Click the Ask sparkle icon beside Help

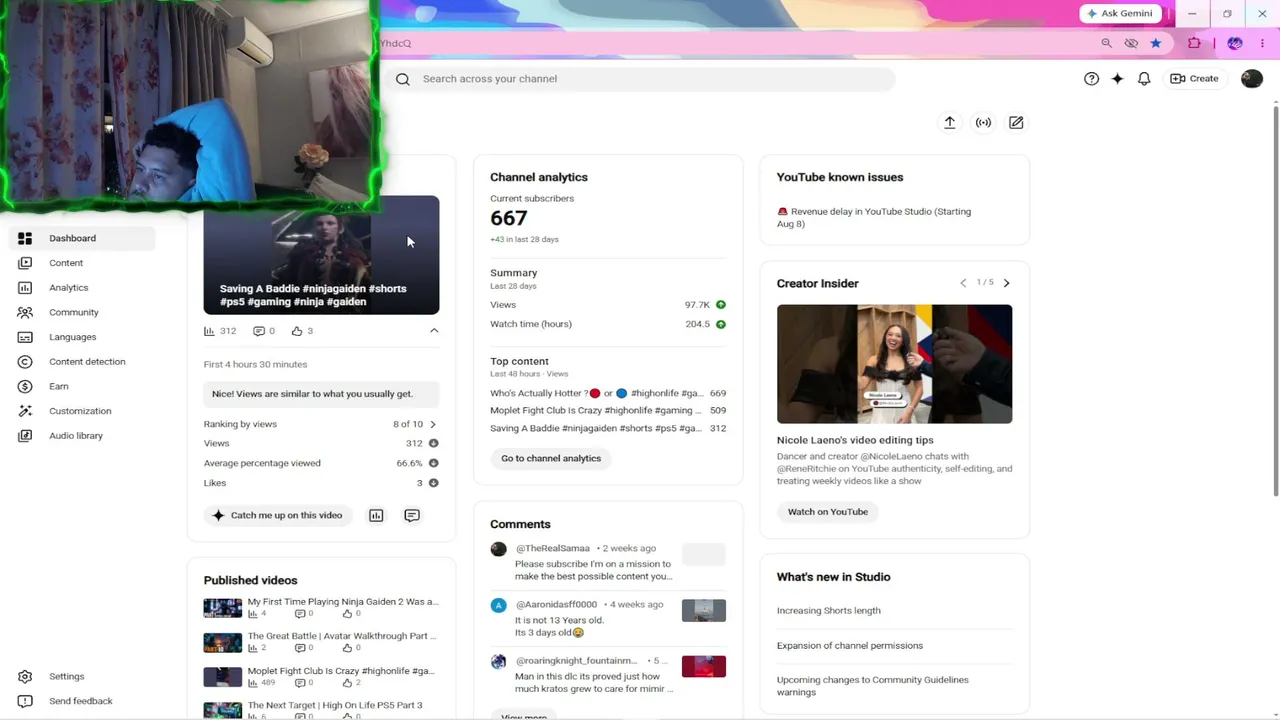click(1117, 79)
